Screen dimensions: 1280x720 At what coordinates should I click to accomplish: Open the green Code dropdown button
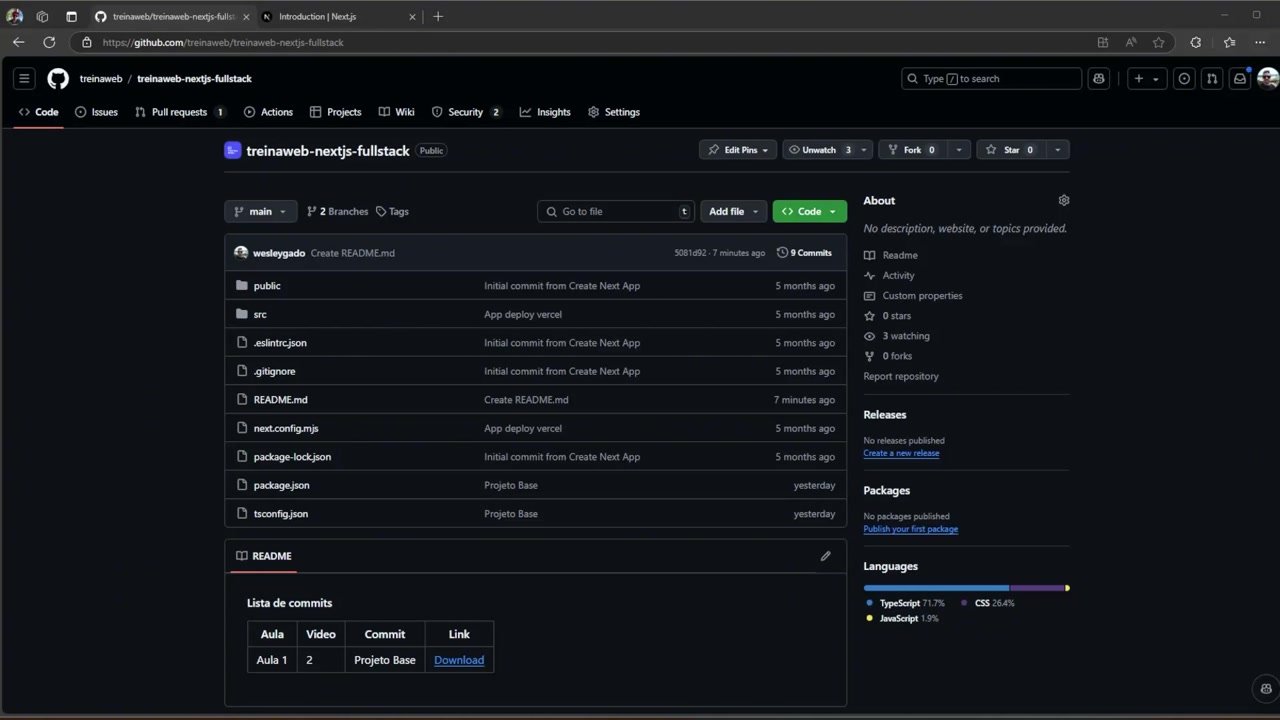809,211
